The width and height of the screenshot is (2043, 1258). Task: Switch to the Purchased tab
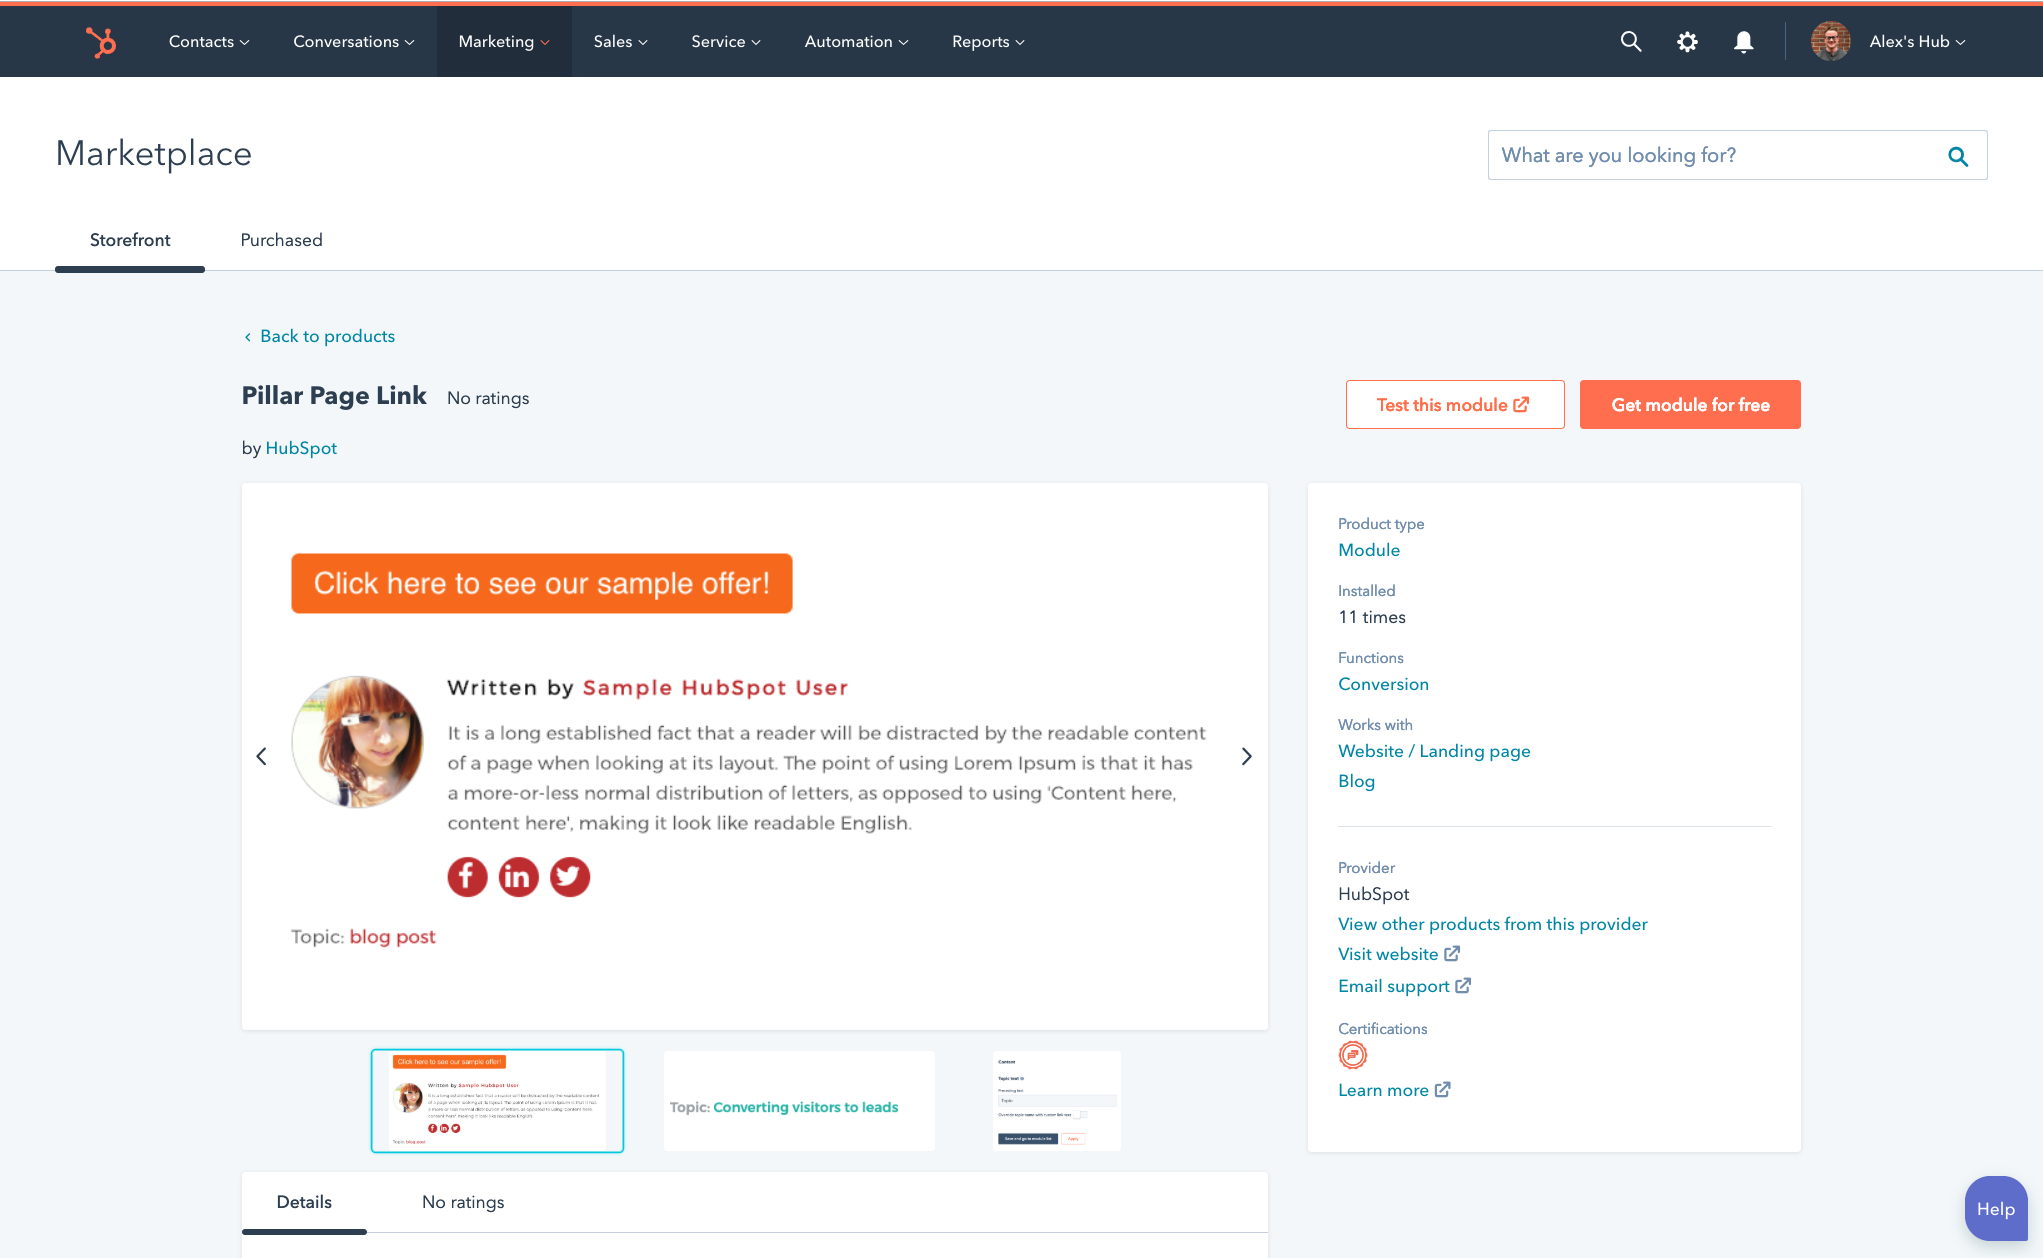coord(281,240)
